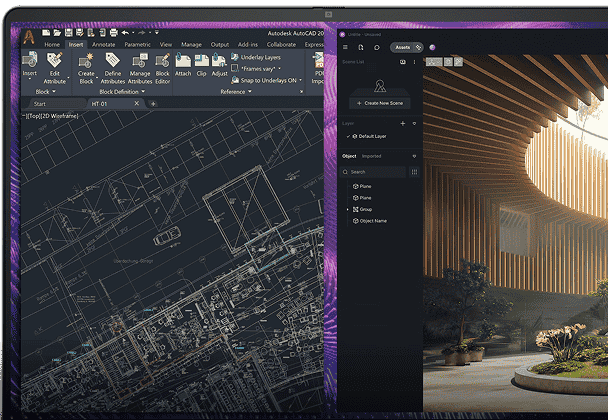Open the Manage Attributes tool
Image resolution: width=608 pixels, height=420 pixels.
(x=140, y=68)
